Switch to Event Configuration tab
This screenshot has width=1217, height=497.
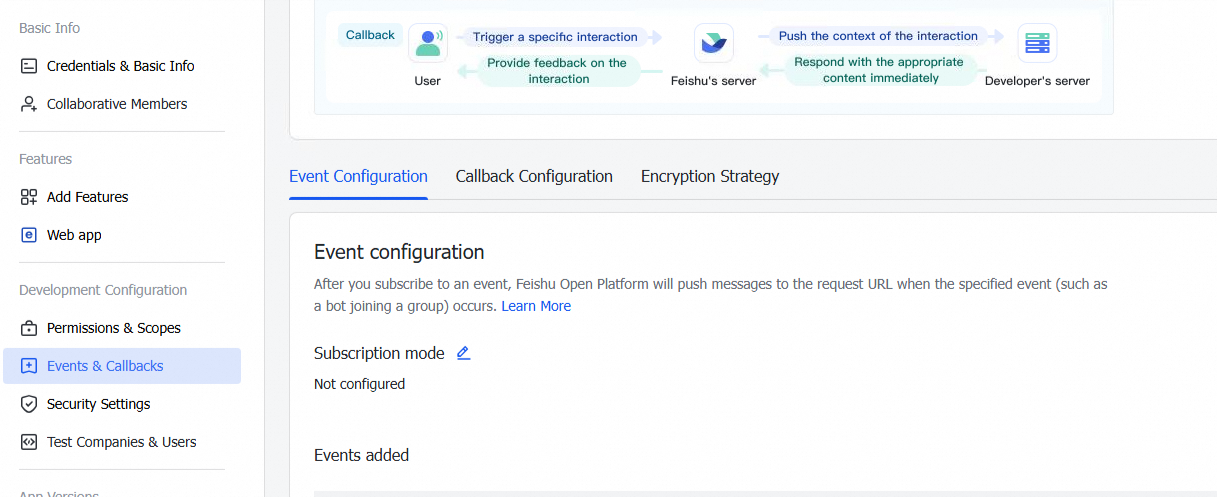tap(358, 176)
